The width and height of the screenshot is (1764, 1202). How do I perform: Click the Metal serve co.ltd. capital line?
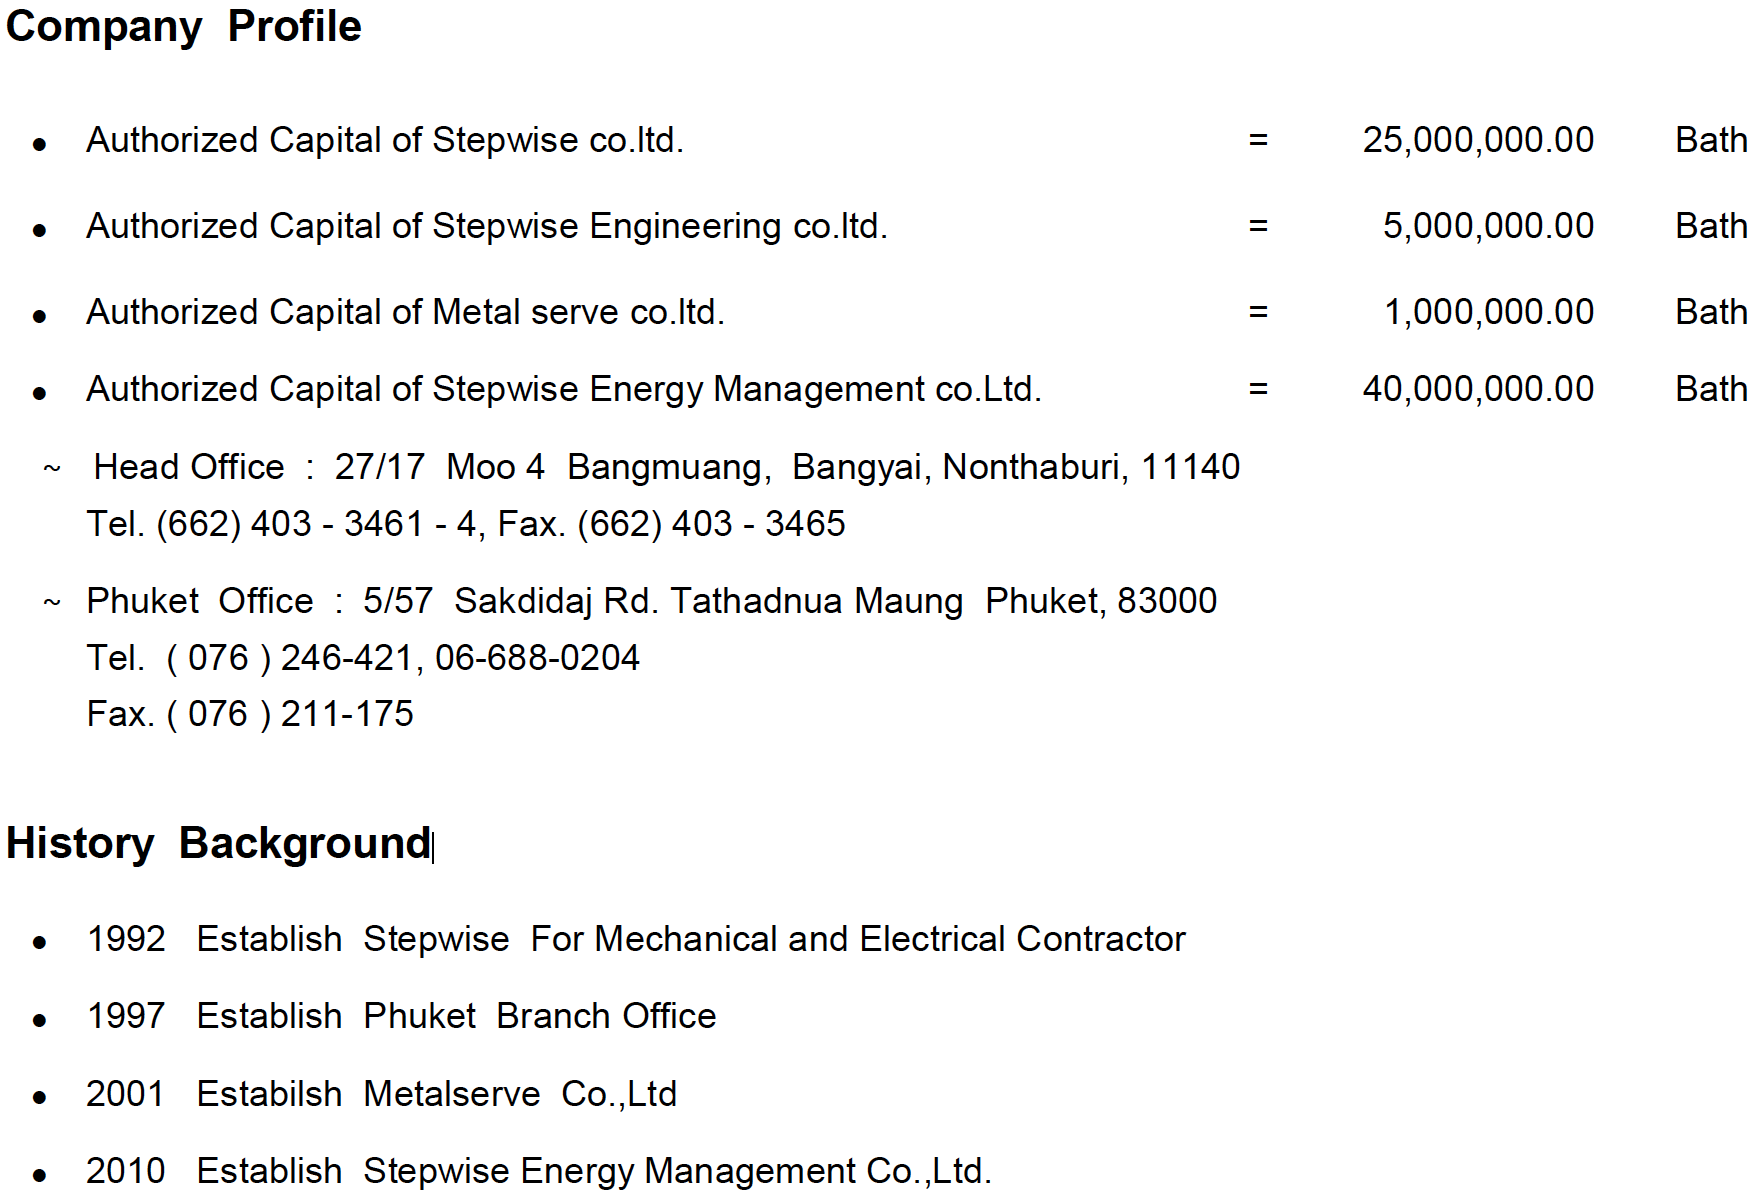coord(405,312)
